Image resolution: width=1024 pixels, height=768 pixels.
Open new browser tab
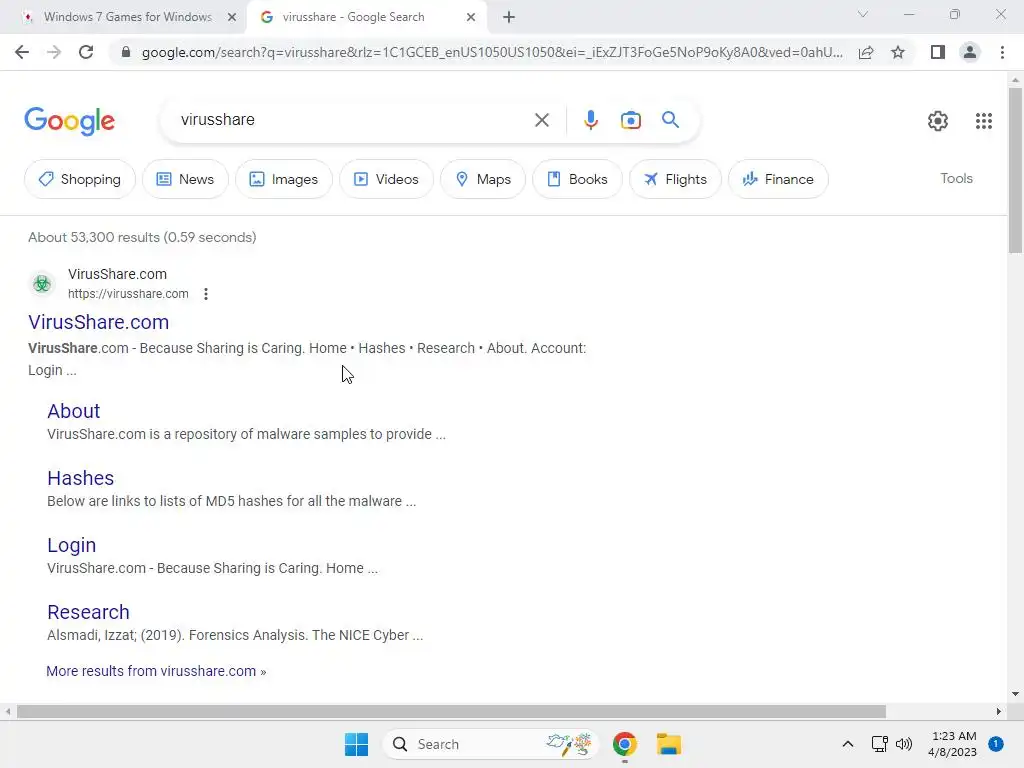pyautogui.click(x=509, y=18)
